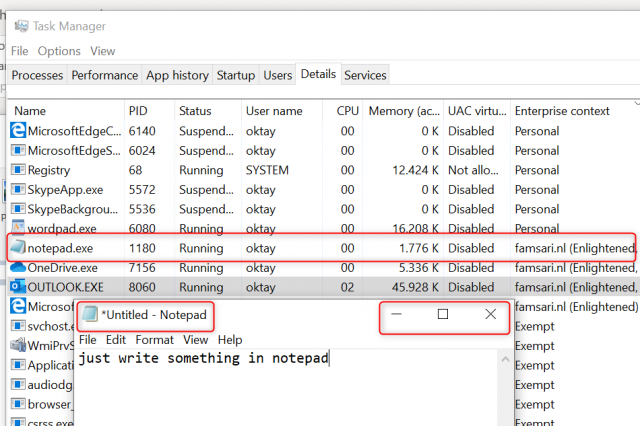
Task: Click the svchost process icon
Action: (x=18, y=326)
